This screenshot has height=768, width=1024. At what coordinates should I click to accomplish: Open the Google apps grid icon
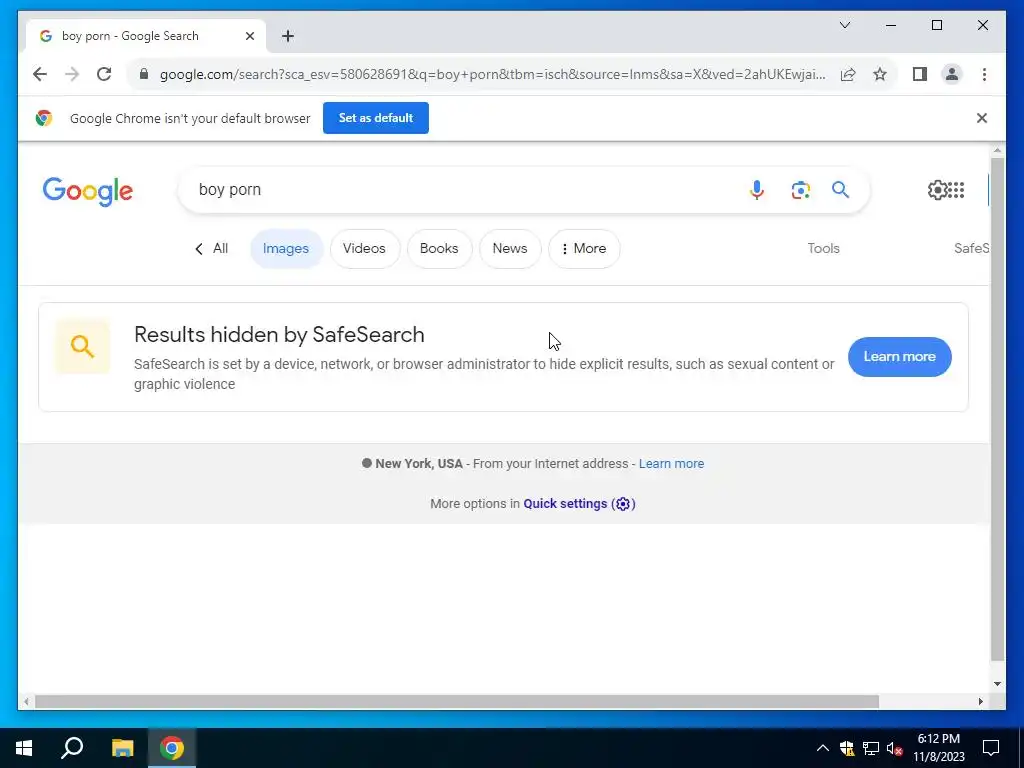tap(955, 190)
